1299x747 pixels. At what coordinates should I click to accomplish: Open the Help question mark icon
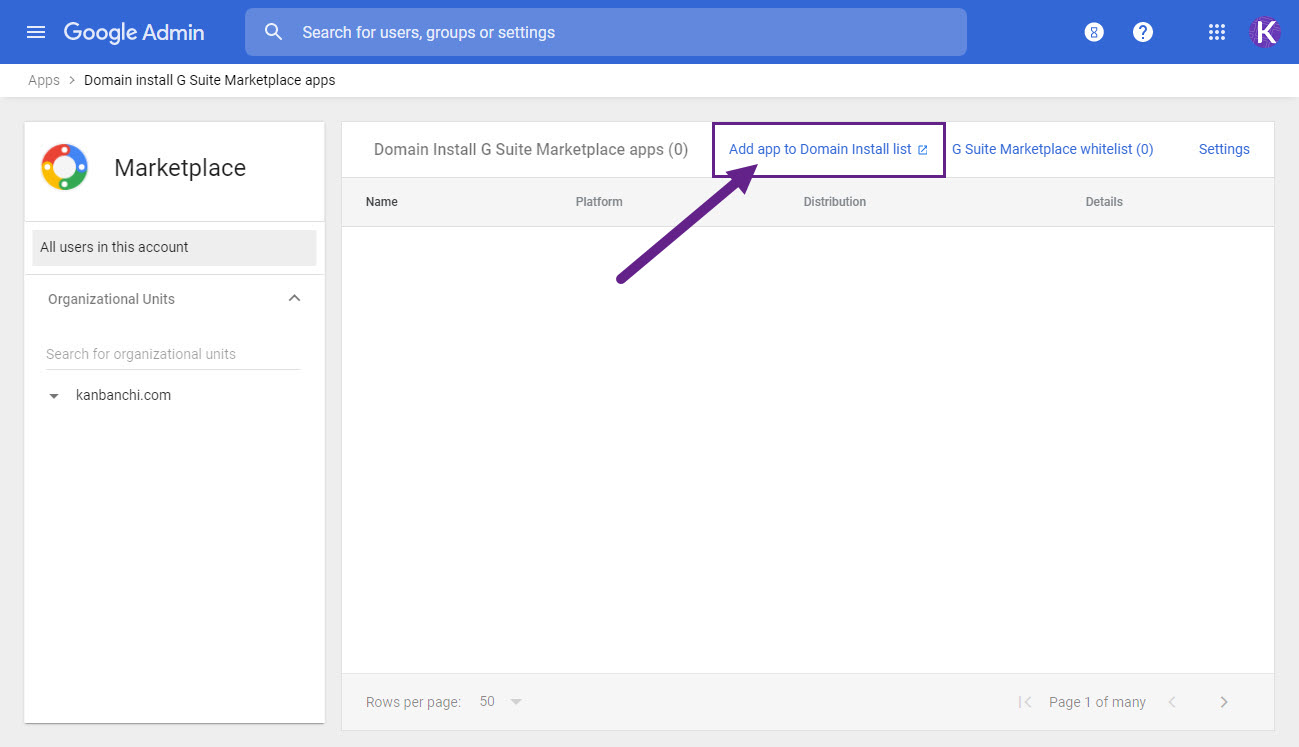[1143, 32]
